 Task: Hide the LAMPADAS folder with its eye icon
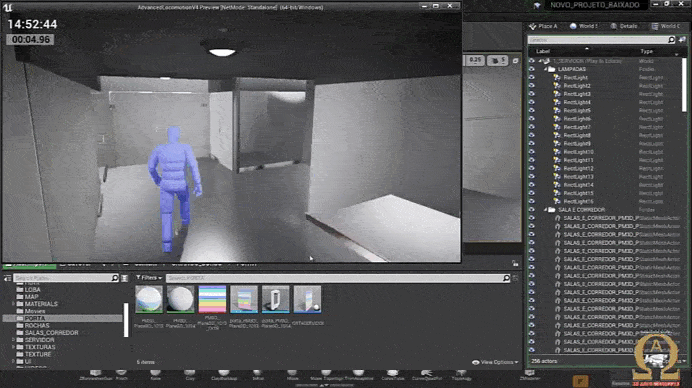(x=532, y=69)
